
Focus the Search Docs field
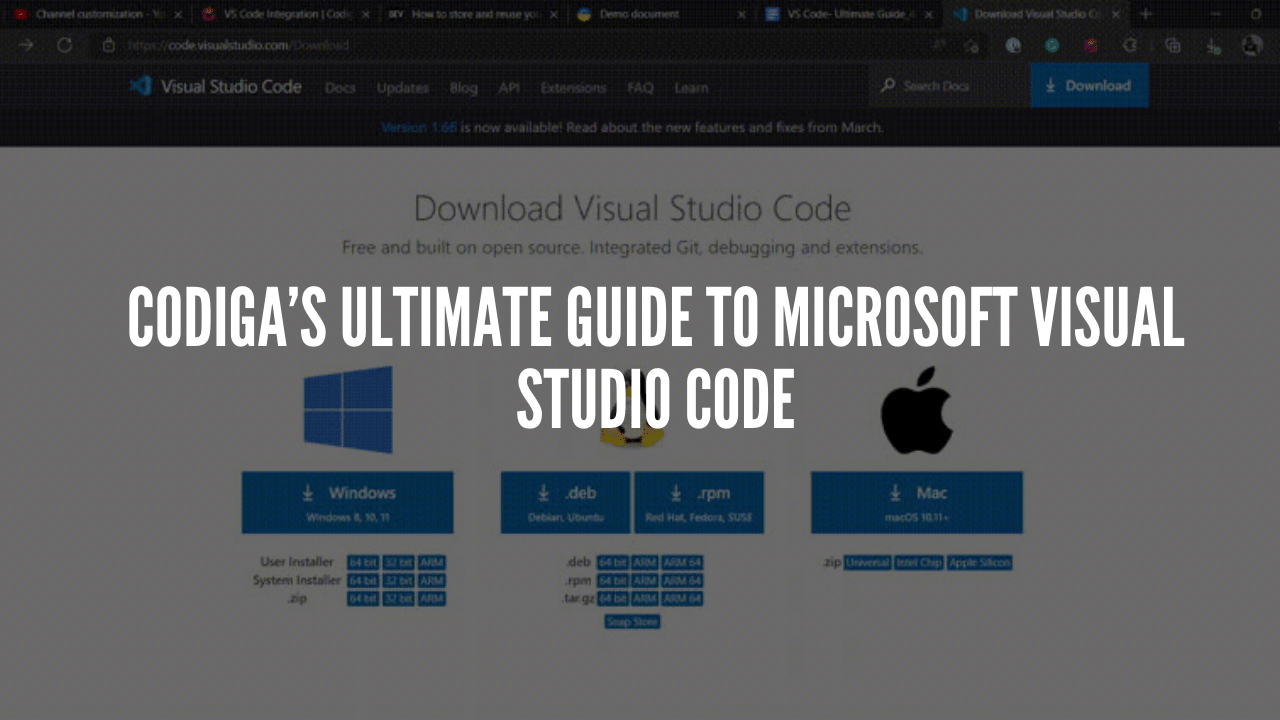tap(948, 86)
